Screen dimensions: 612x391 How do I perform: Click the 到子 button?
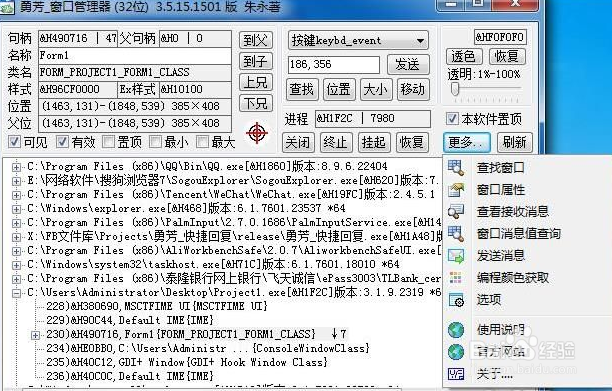[256, 61]
